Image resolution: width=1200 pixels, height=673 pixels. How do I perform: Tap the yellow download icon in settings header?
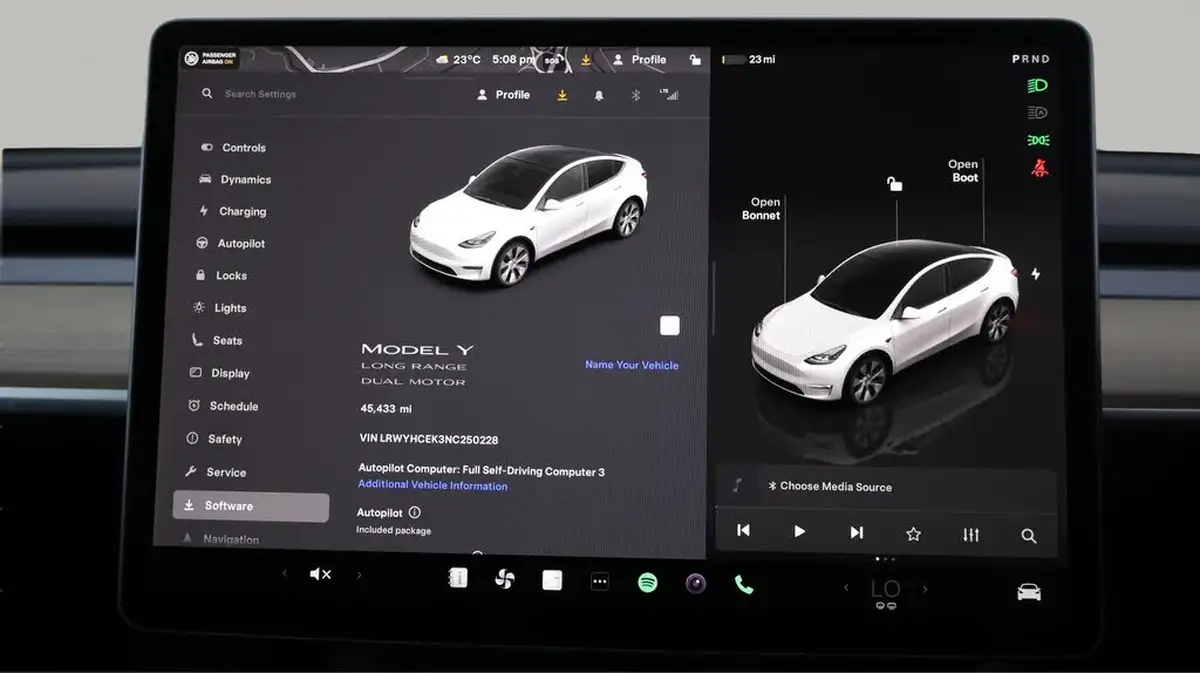(x=562, y=95)
